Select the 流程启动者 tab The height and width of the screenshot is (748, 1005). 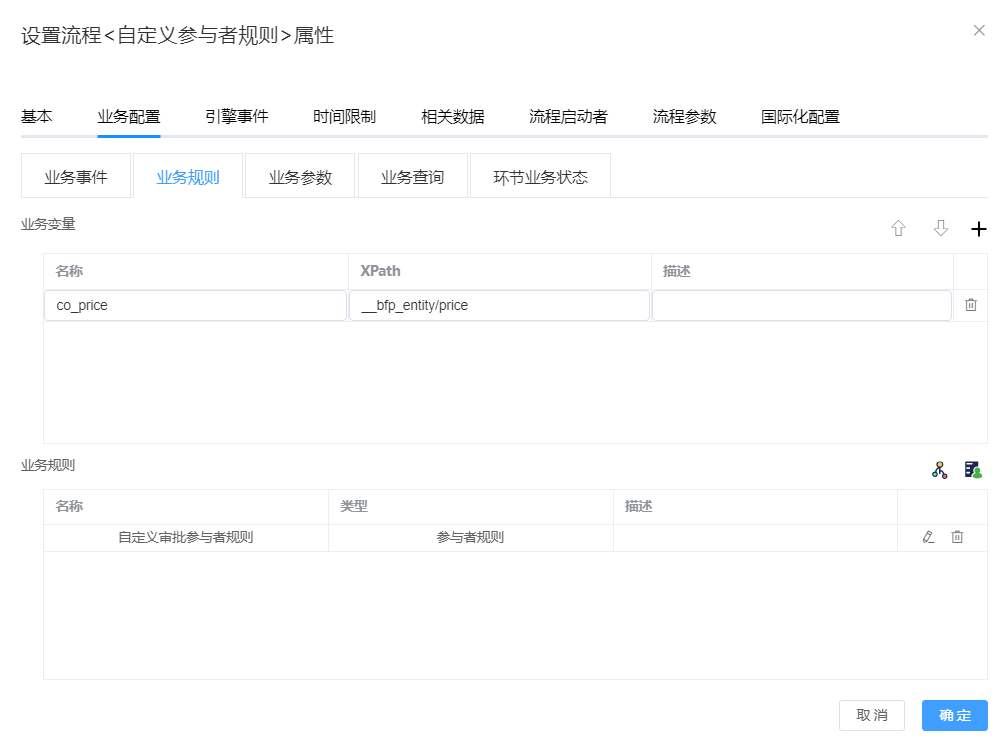568,116
